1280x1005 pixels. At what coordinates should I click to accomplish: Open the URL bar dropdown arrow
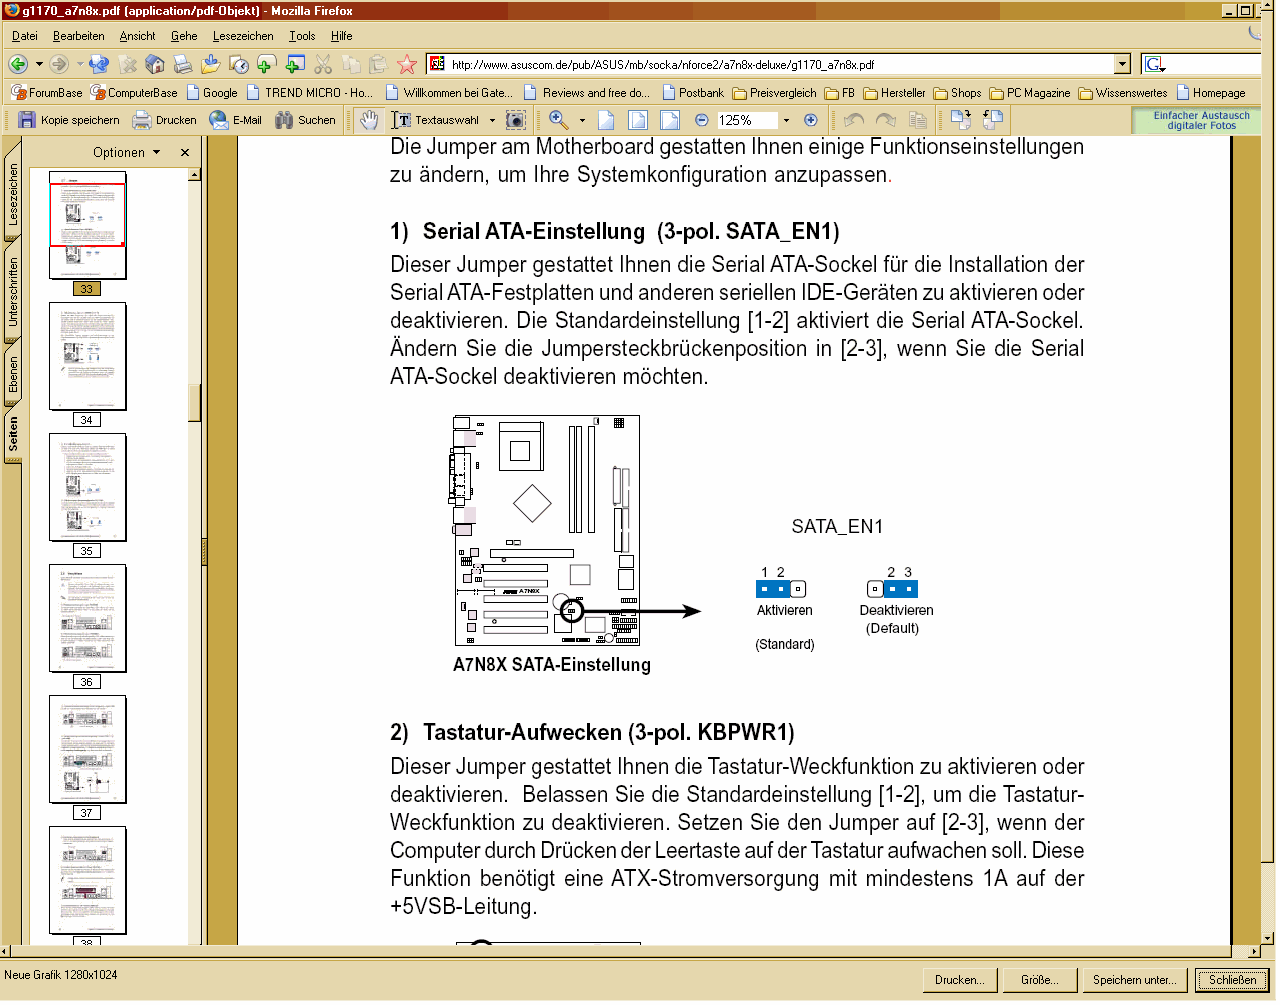[x=1122, y=64]
